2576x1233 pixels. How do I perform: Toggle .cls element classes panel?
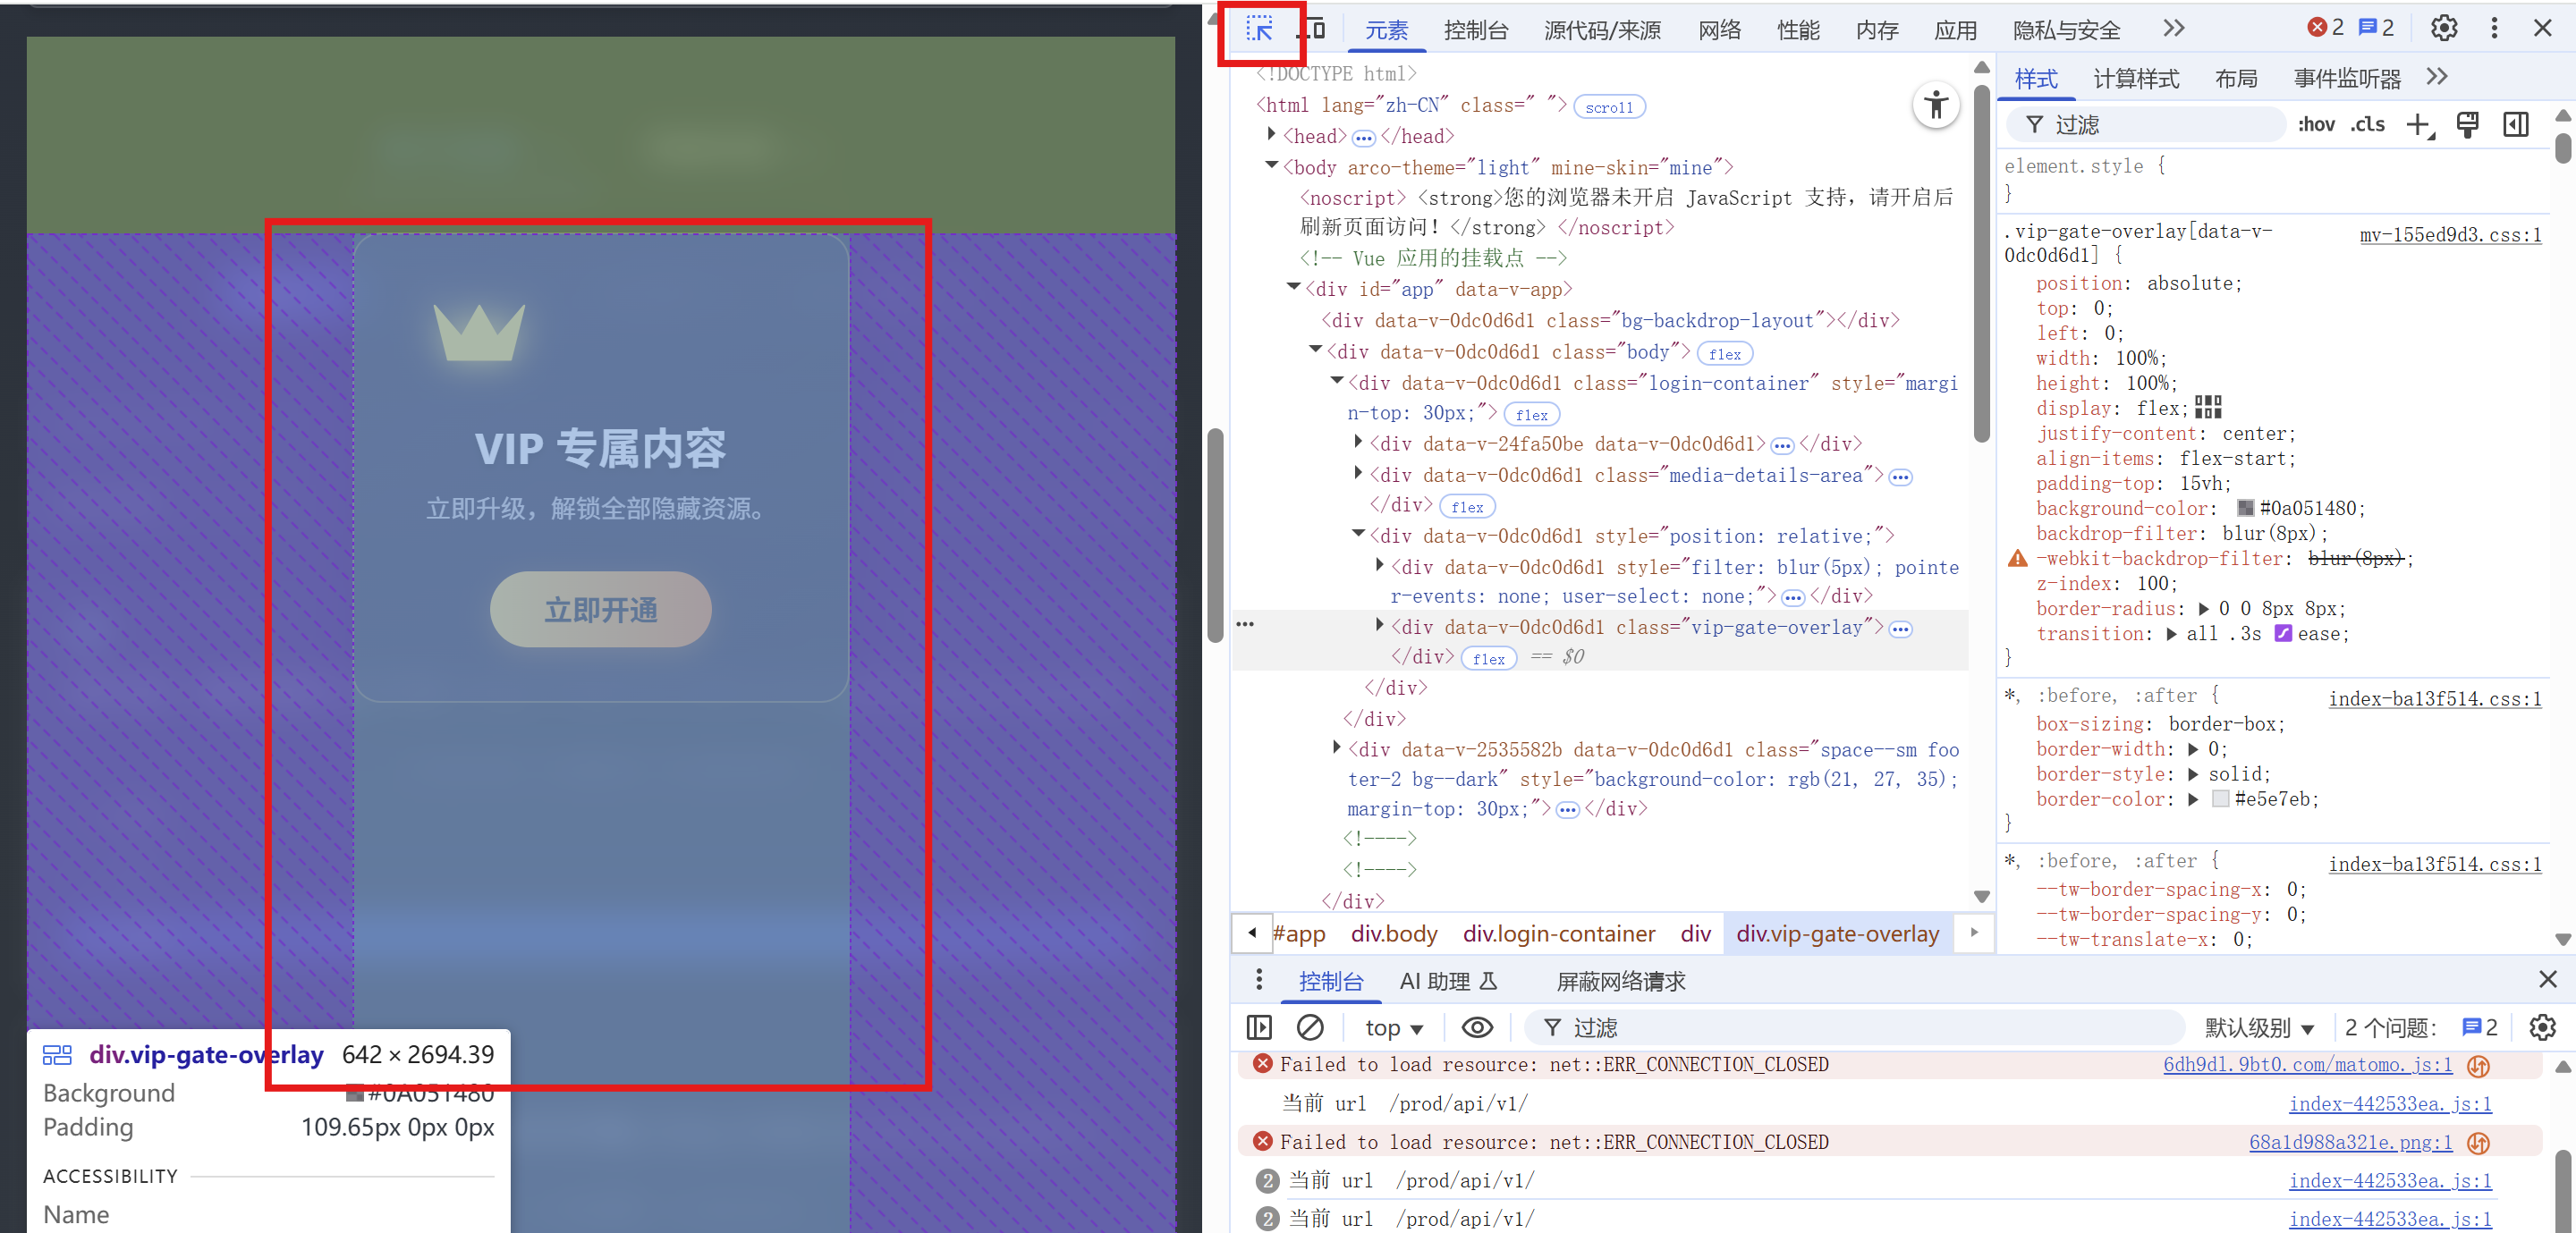pyautogui.click(x=2367, y=125)
